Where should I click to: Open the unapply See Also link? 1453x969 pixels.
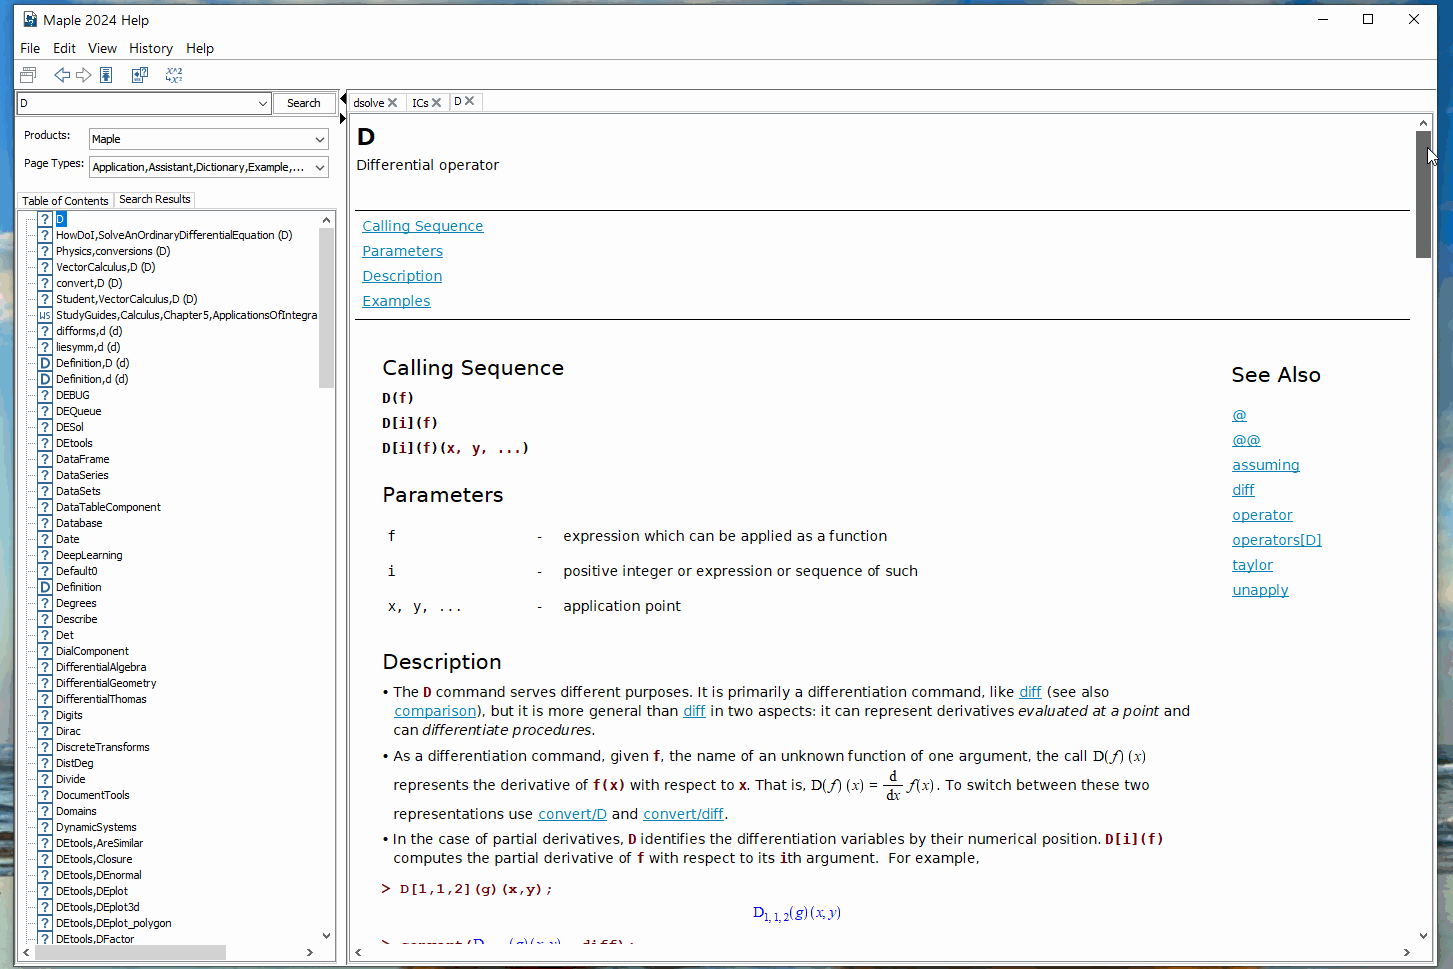pyautogui.click(x=1260, y=590)
